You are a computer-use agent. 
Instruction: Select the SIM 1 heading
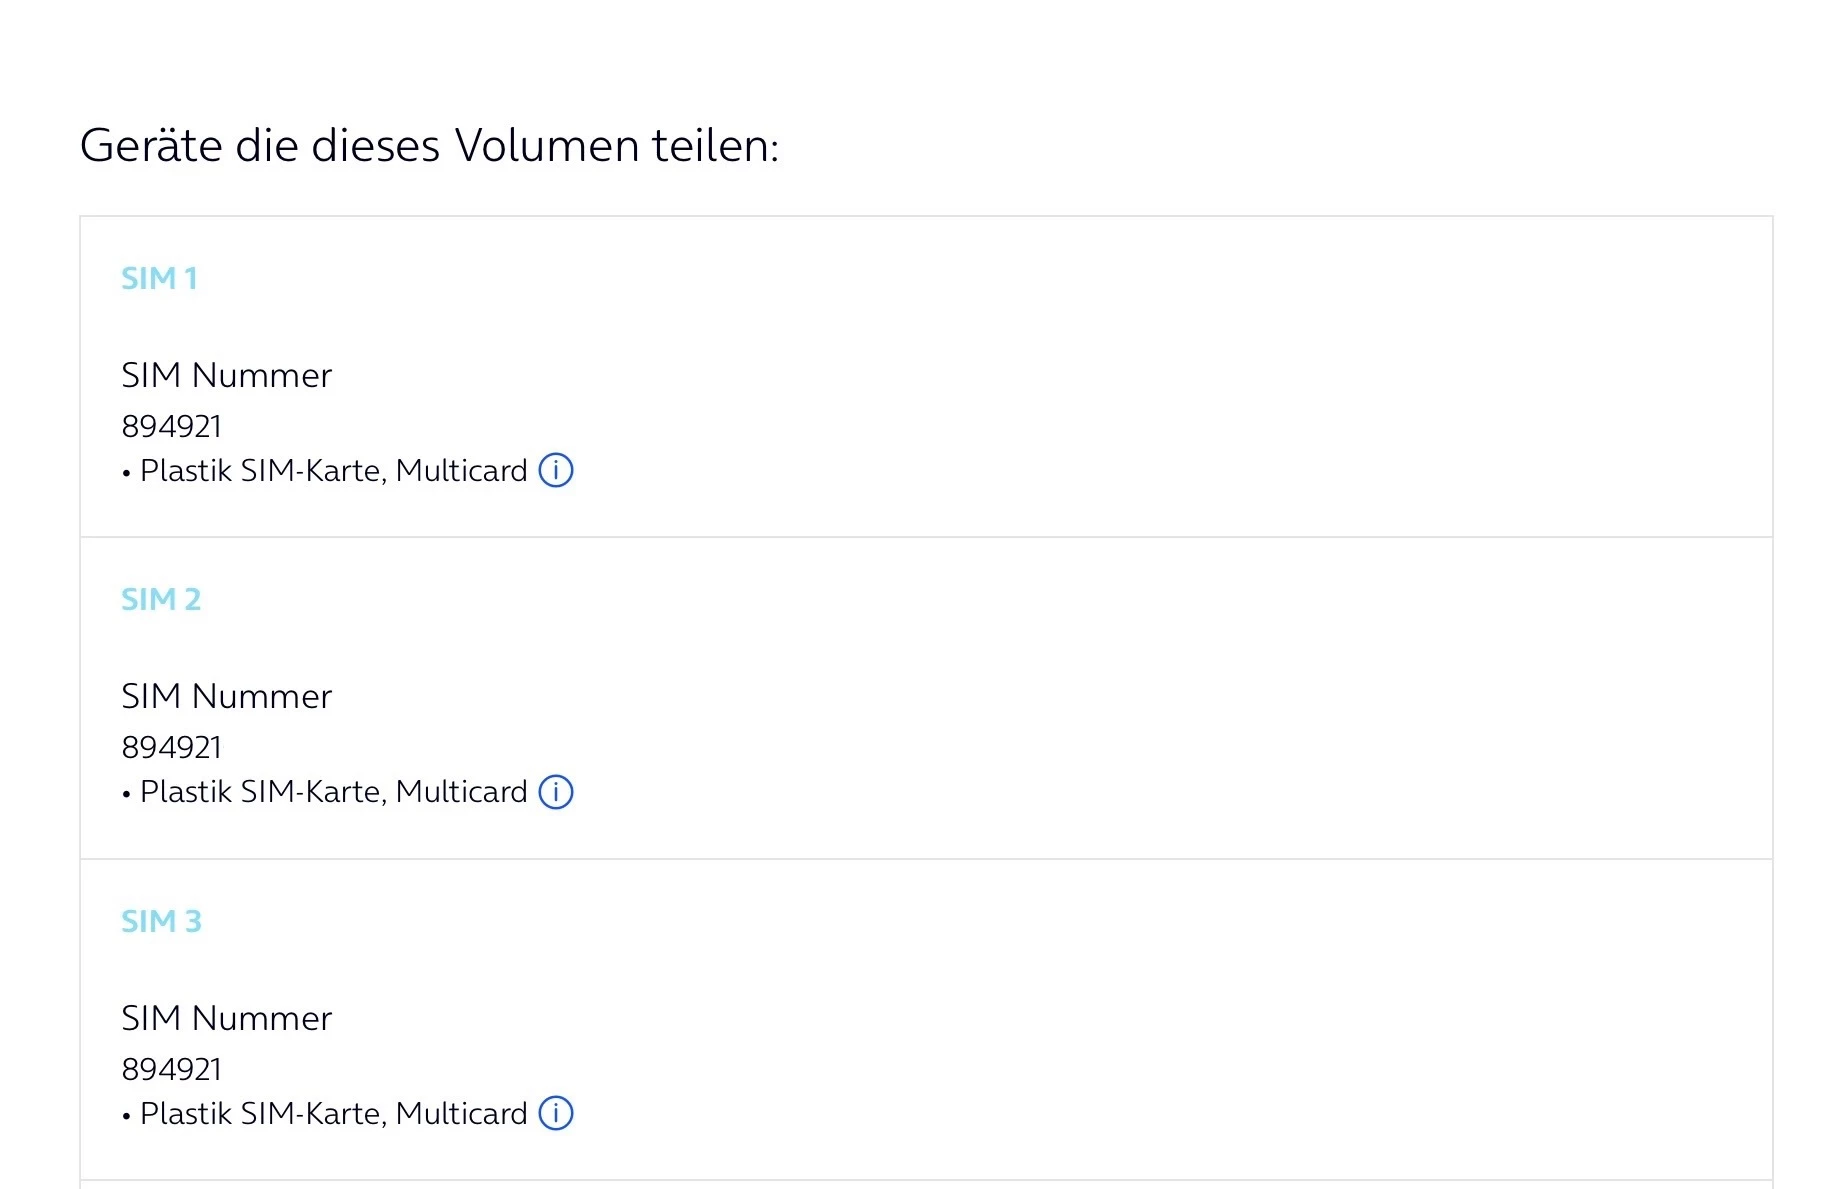(x=159, y=278)
